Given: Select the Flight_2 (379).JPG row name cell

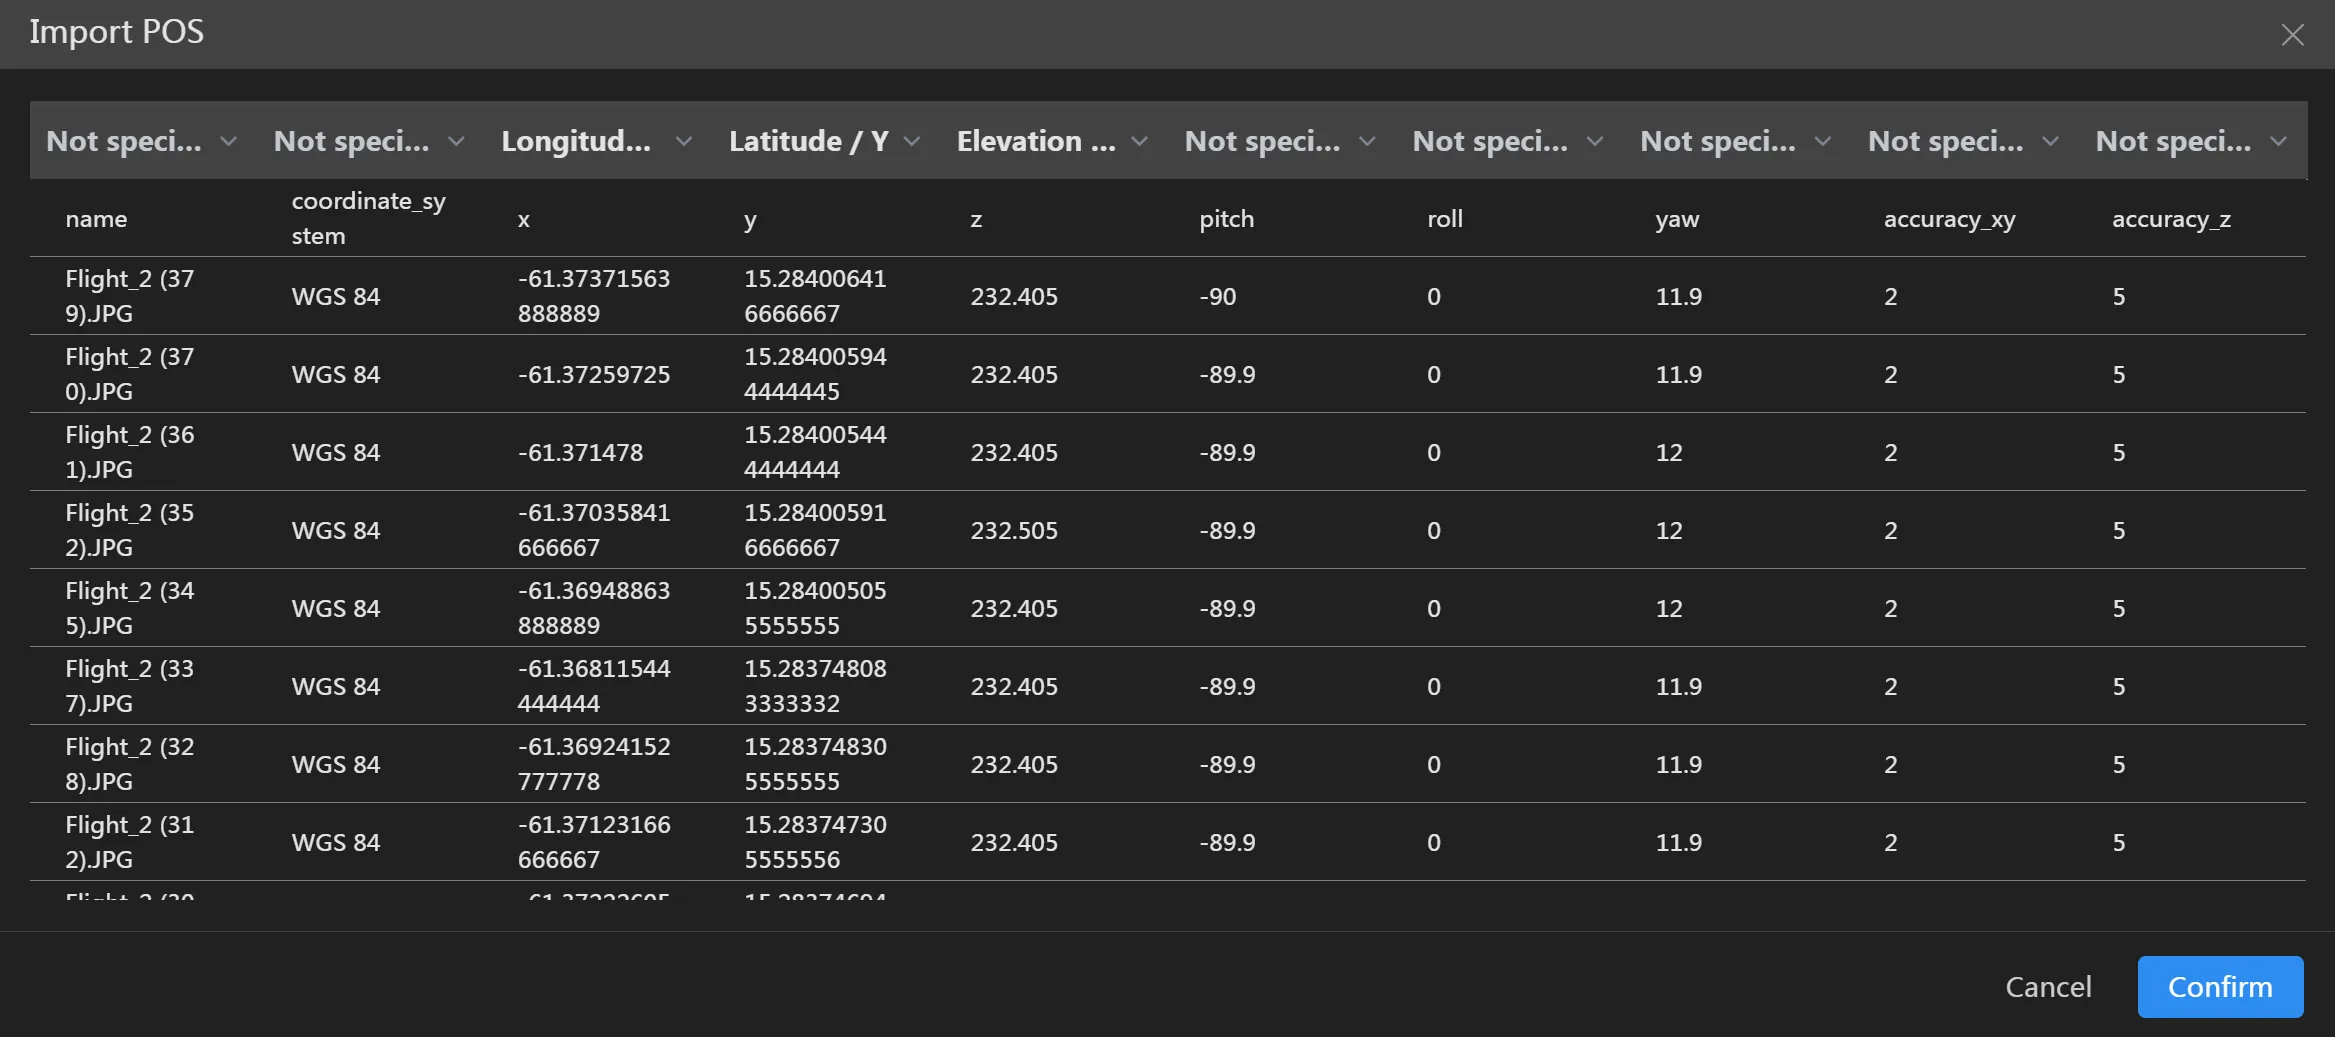Looking at the screenshot, I should point(130,296).
